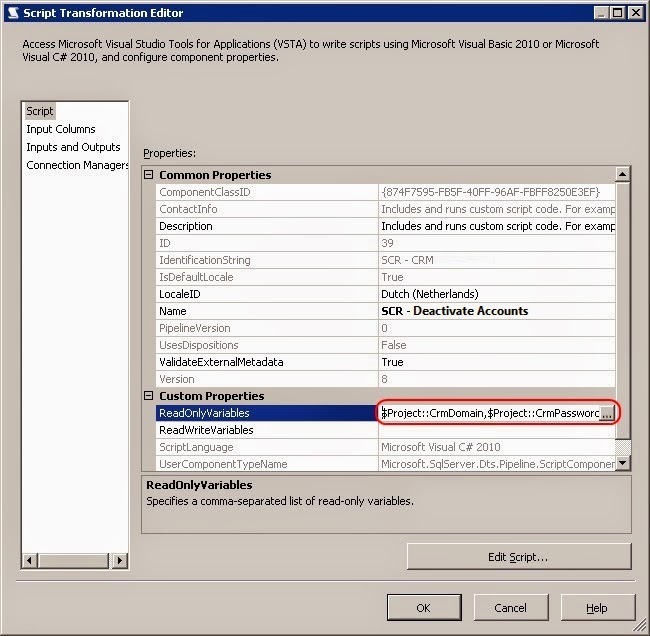Click Description value 'Includes and runs custom script'
The image size is (650, 636).
497,226
